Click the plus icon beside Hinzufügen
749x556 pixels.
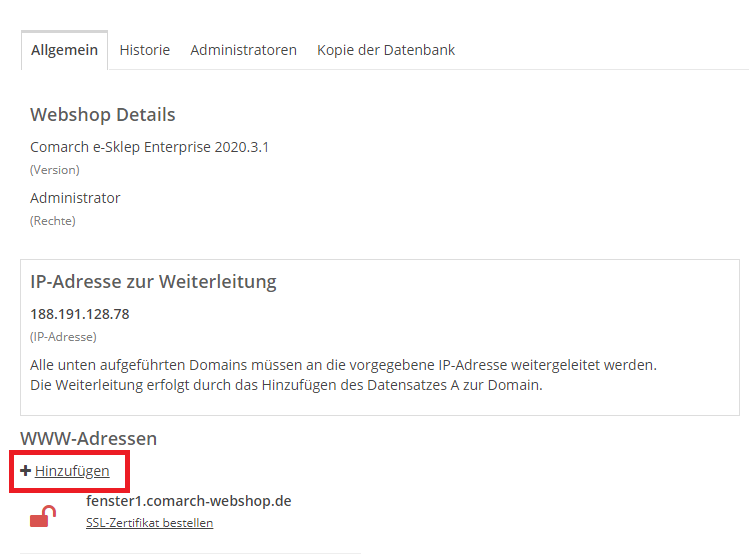point(26,471)
